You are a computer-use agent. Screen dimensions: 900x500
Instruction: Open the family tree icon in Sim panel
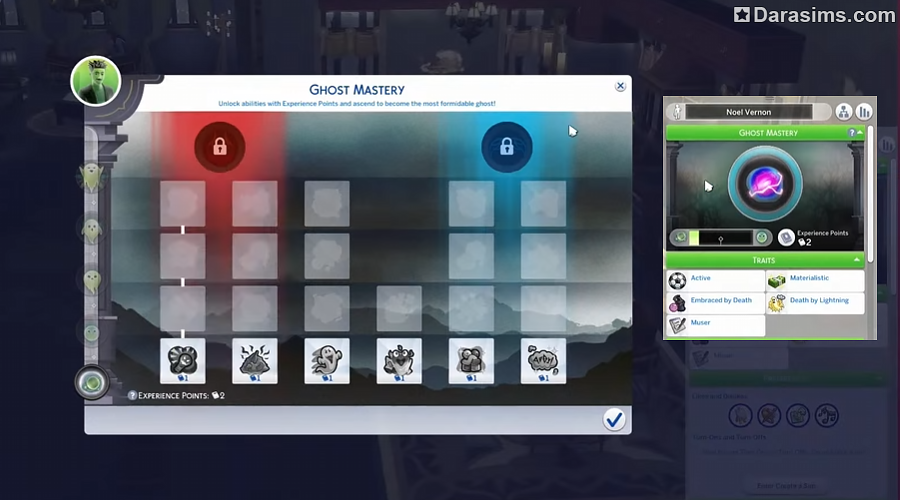tap(843, 112)
